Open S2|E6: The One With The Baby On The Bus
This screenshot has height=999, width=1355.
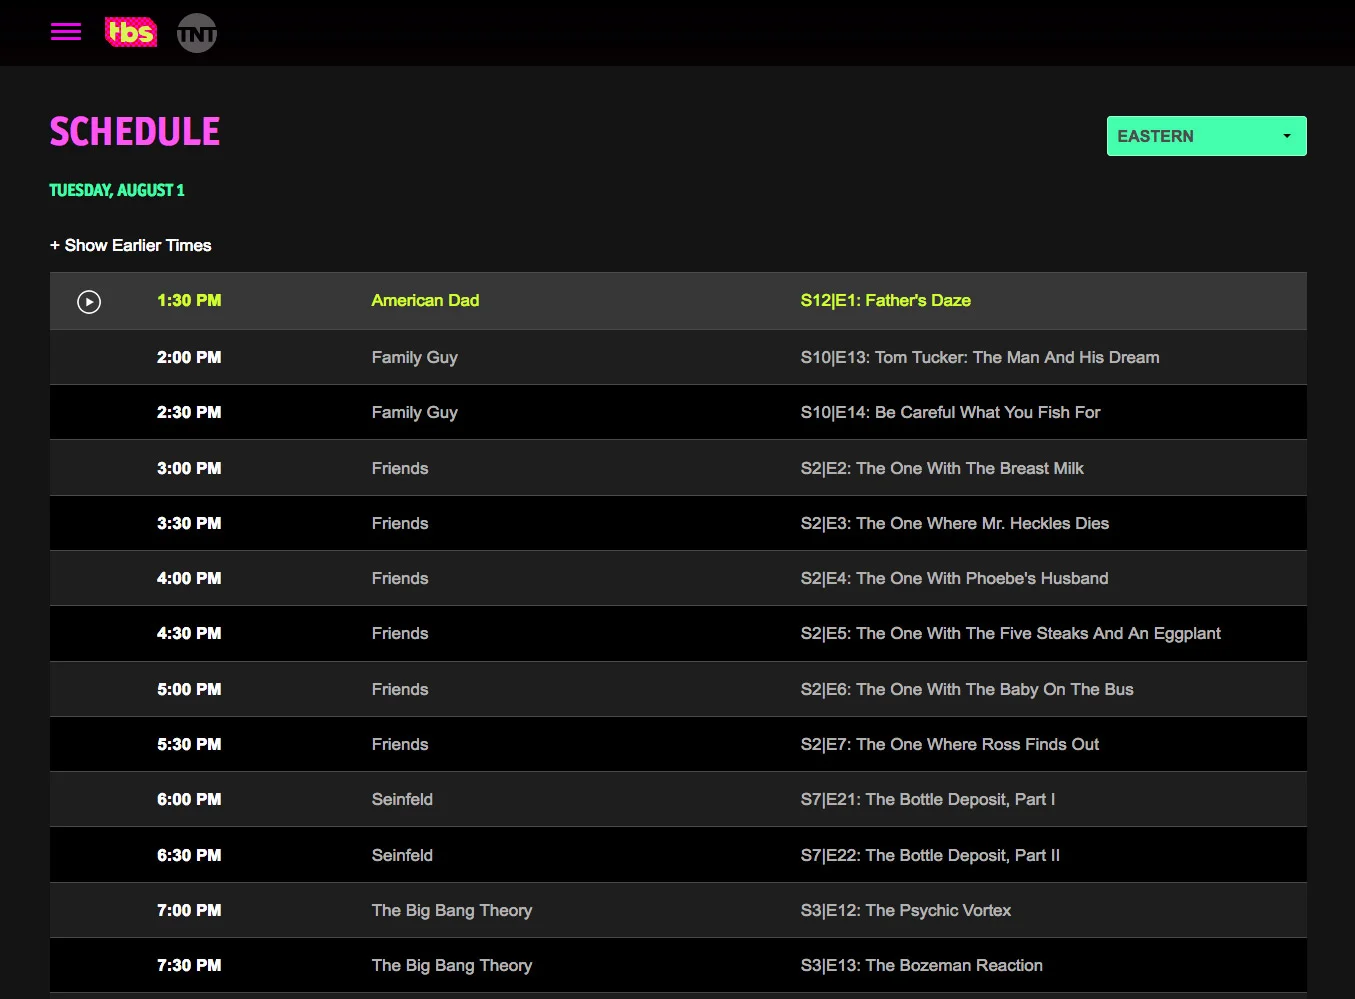(967, 689)
